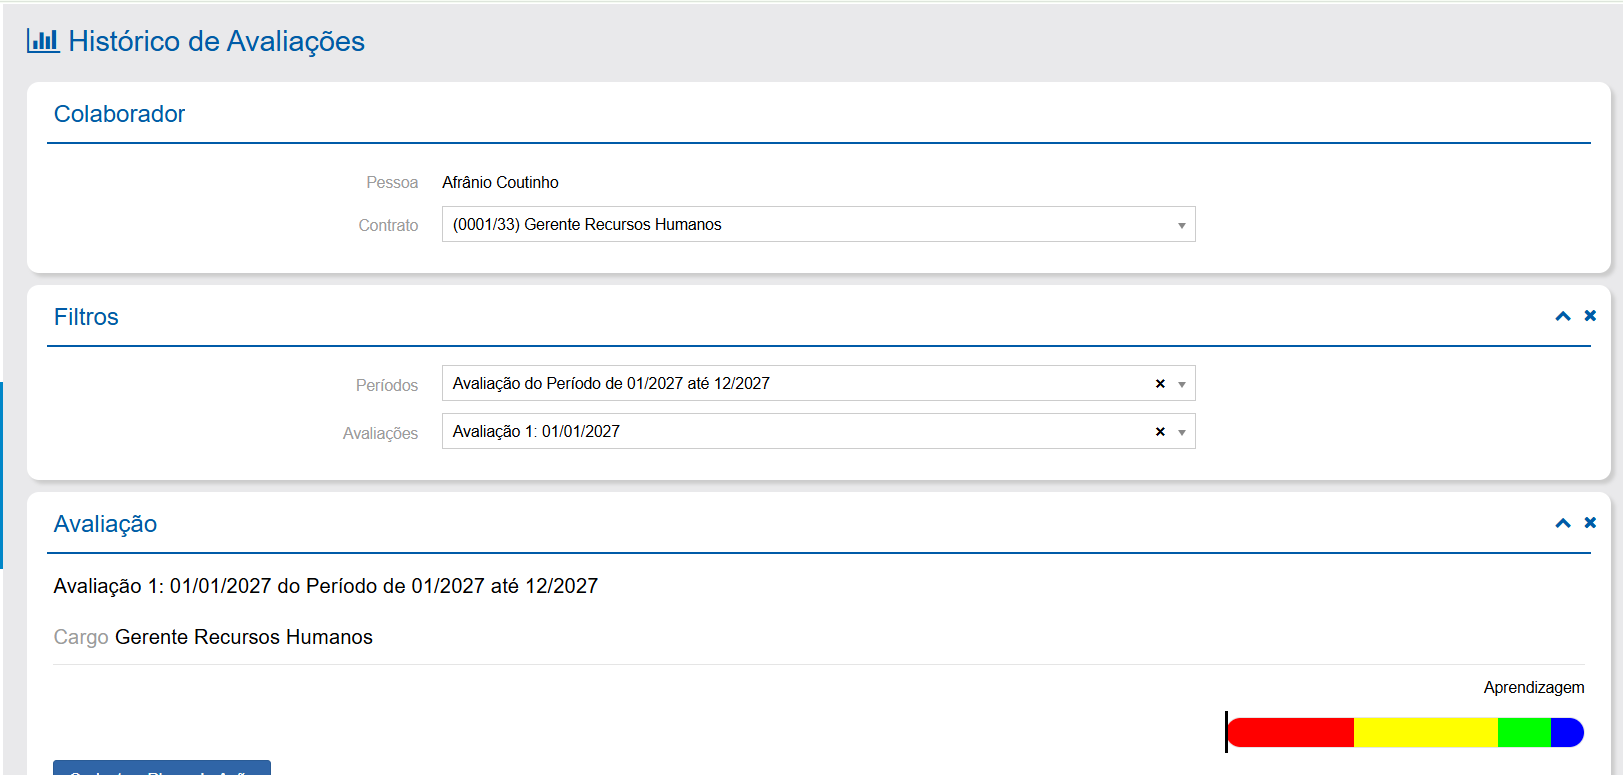Click the blue end of the Aprendizagem bar
This screenshot has height=775, width=1623.
[1567, 732]
